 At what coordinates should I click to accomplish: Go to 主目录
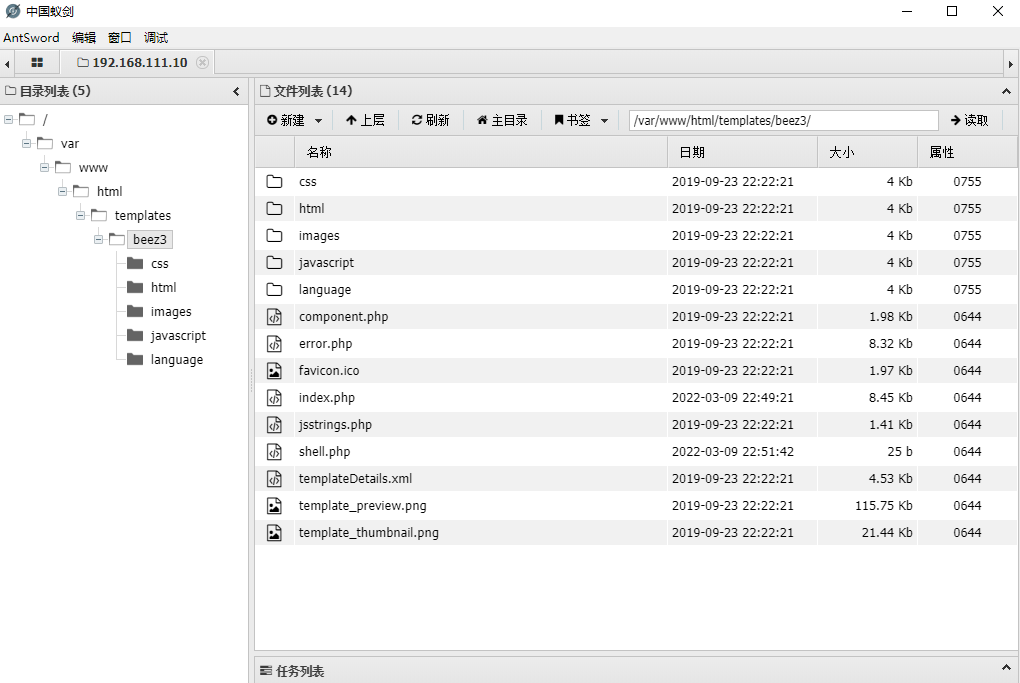click(x=502, y=120)
